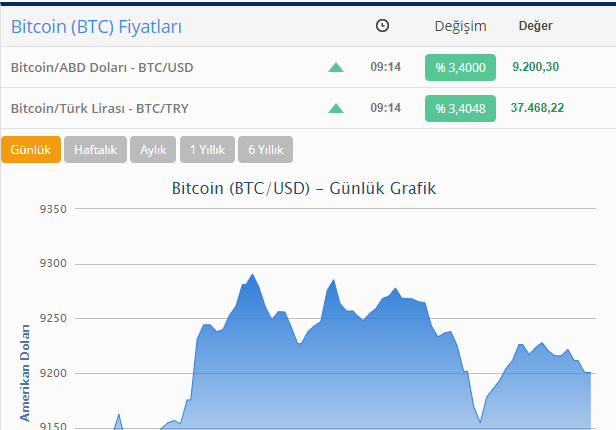Show the 1 Yıllık chart
Image resolution: width=616 pixels, height=430 pixels.
tap(207, 150)
